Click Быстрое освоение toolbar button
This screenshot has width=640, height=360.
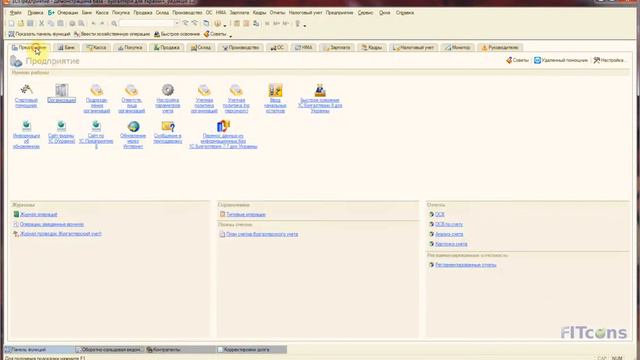pos(177,34)
